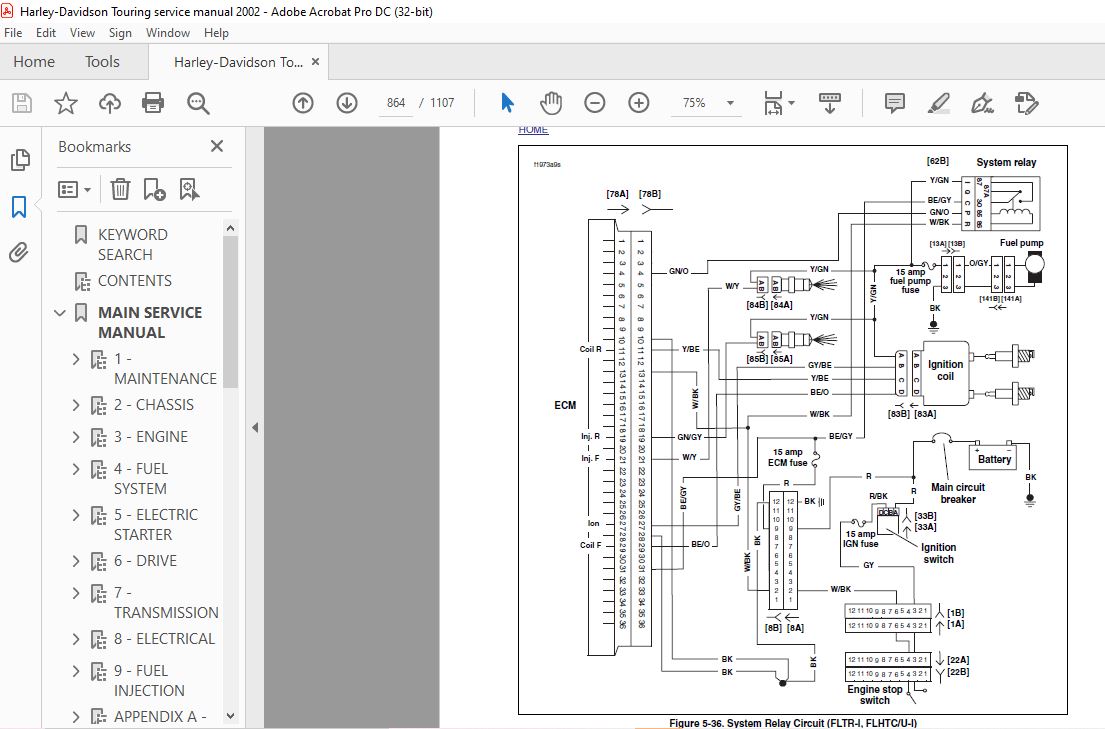
Task: Add a new bookmark
Action: pyautogui.click(x=154, y=189)
